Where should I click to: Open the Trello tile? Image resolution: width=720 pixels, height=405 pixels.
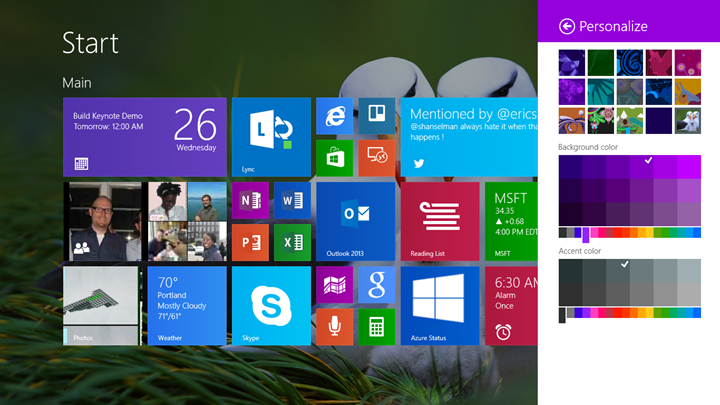click(377, 116)
